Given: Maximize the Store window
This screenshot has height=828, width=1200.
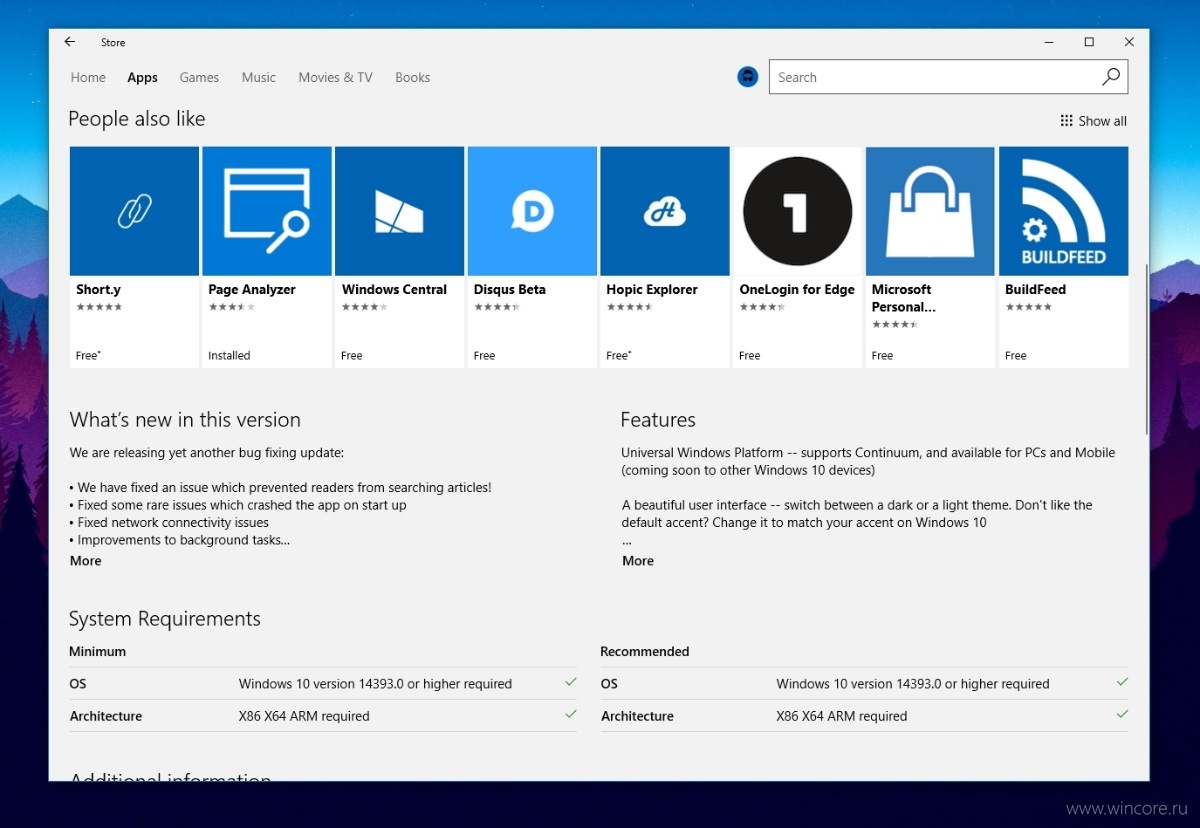Looking at the screenshot, I should (x=1089, y=42).
